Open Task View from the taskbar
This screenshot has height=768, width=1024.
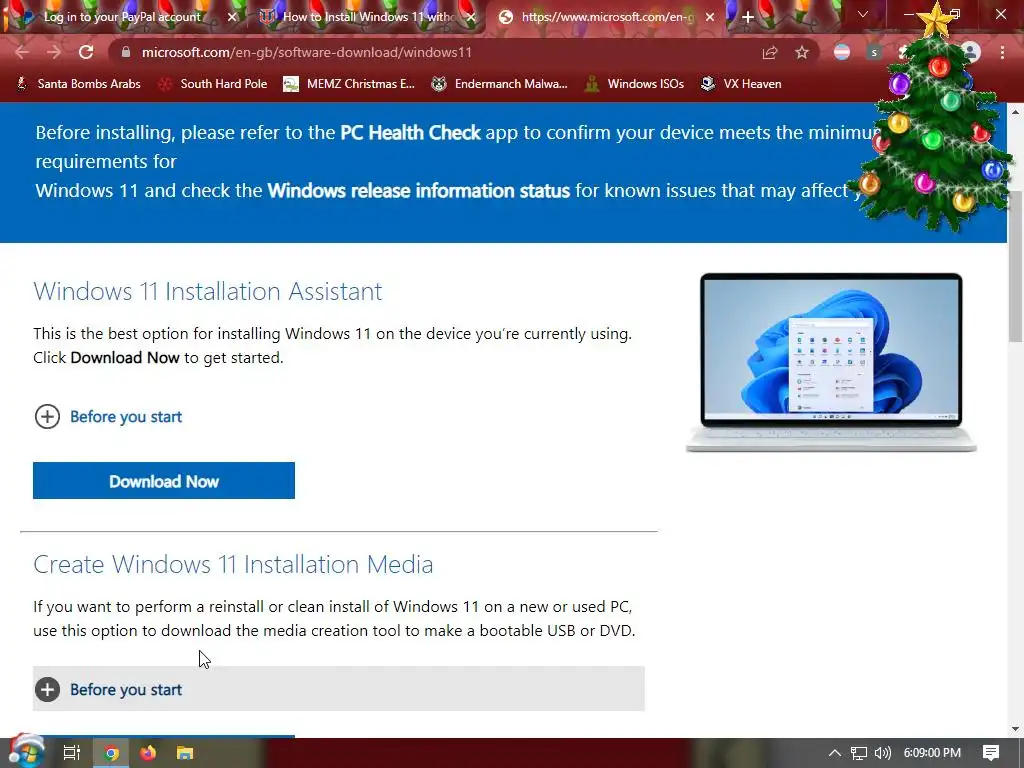tap(71, 753)
